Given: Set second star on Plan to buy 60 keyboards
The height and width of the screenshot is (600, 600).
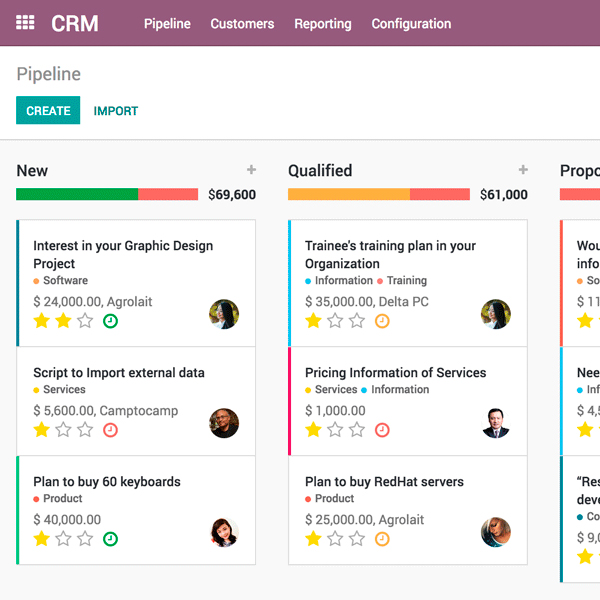Looking at the screenshot, I should click(x=63, y=539).
